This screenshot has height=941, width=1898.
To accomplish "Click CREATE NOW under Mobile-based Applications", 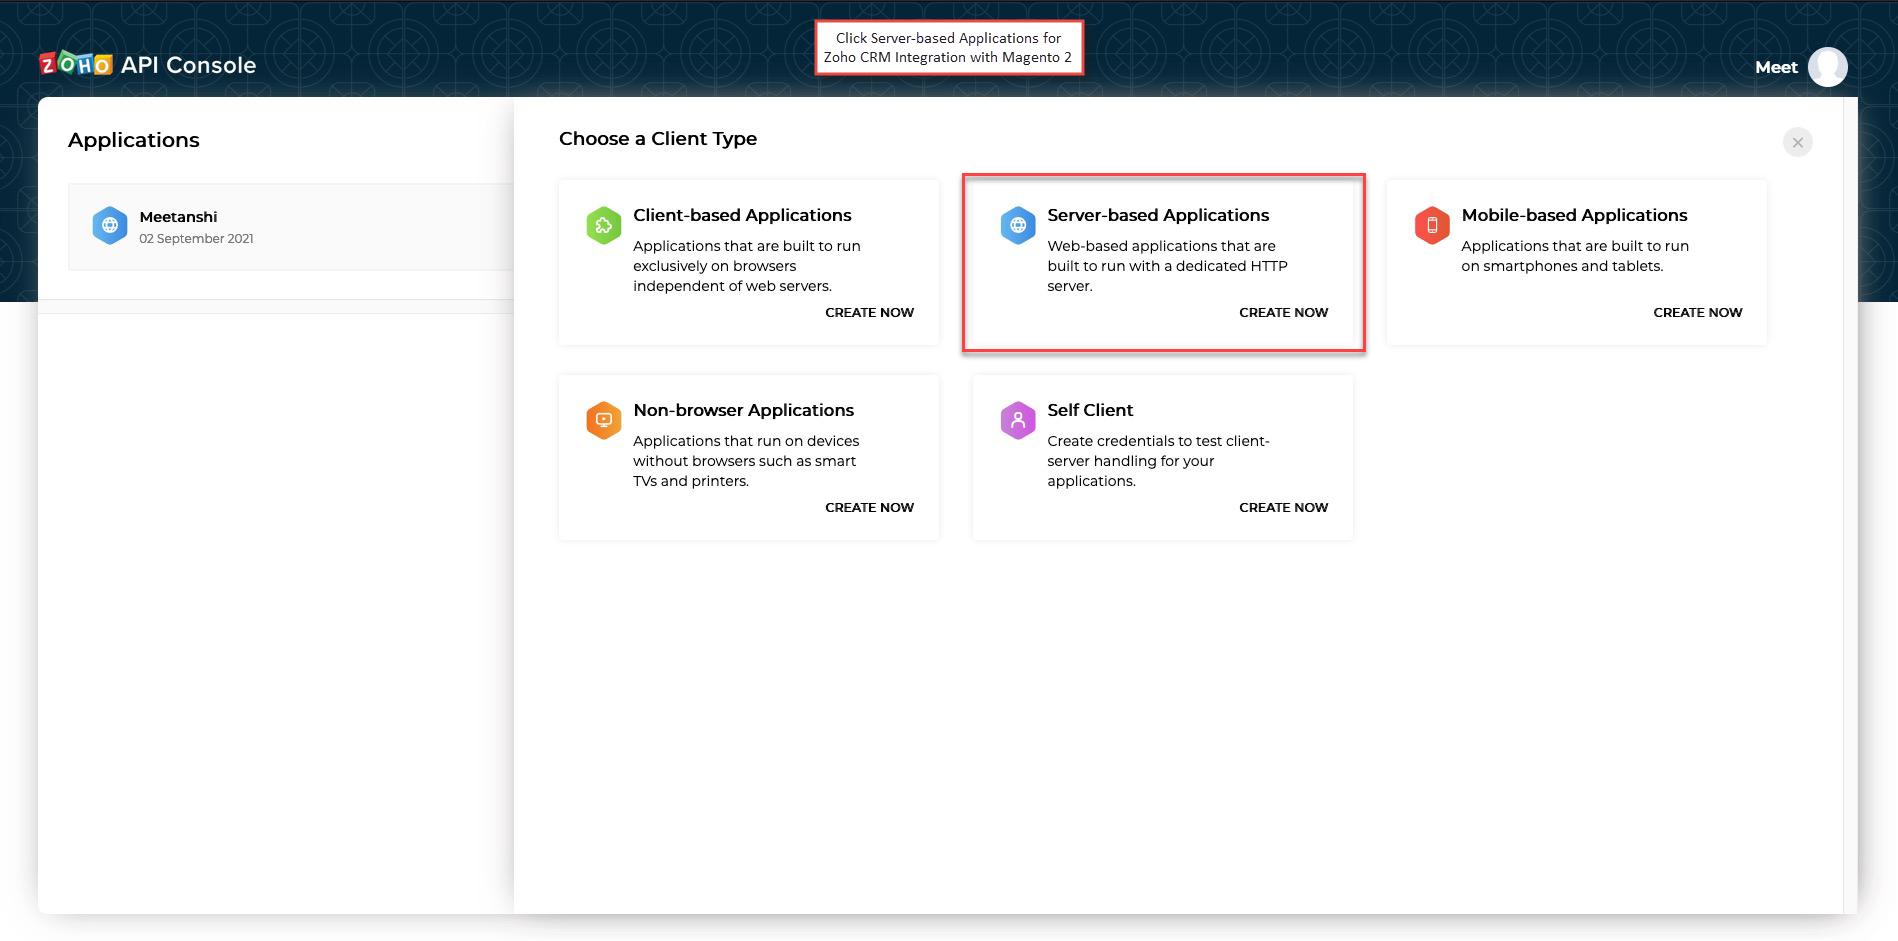I will (1697, 312).
